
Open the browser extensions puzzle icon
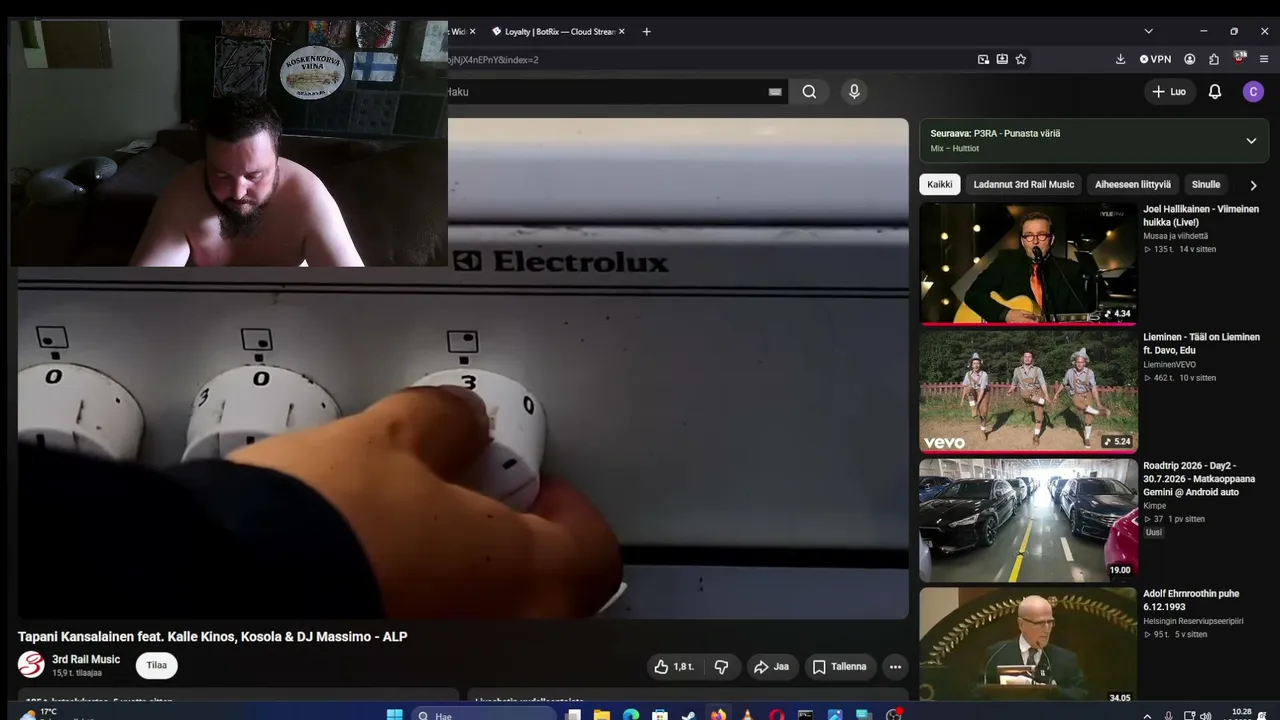1214,59
